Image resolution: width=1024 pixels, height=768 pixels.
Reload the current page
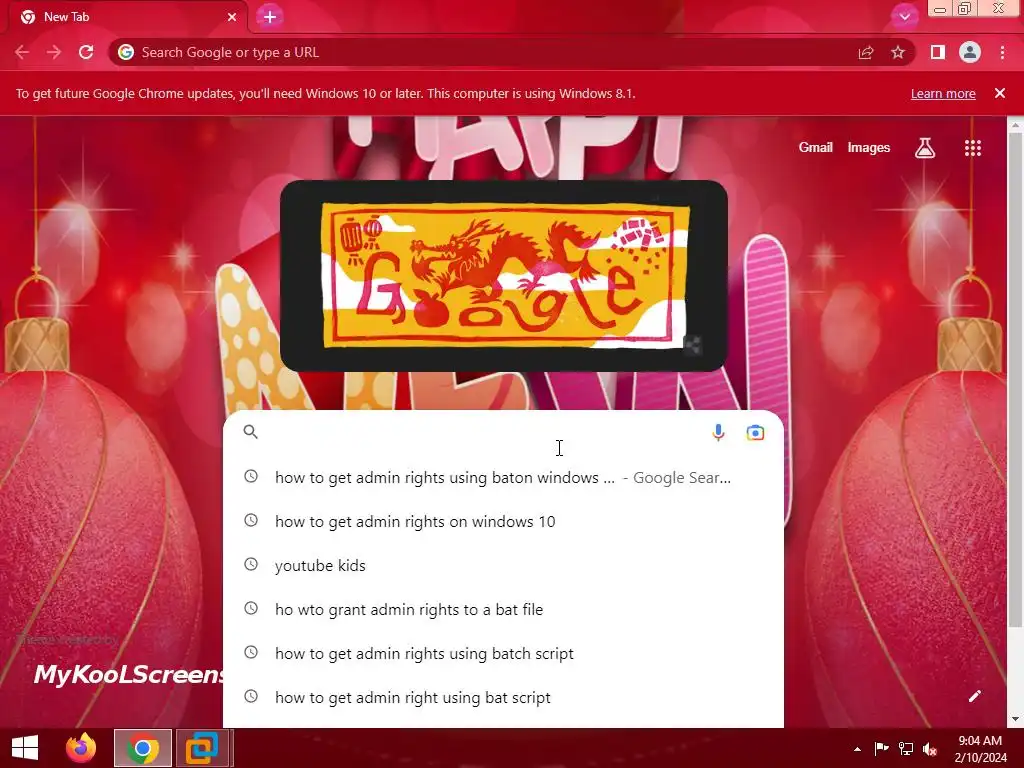(86, 52)
